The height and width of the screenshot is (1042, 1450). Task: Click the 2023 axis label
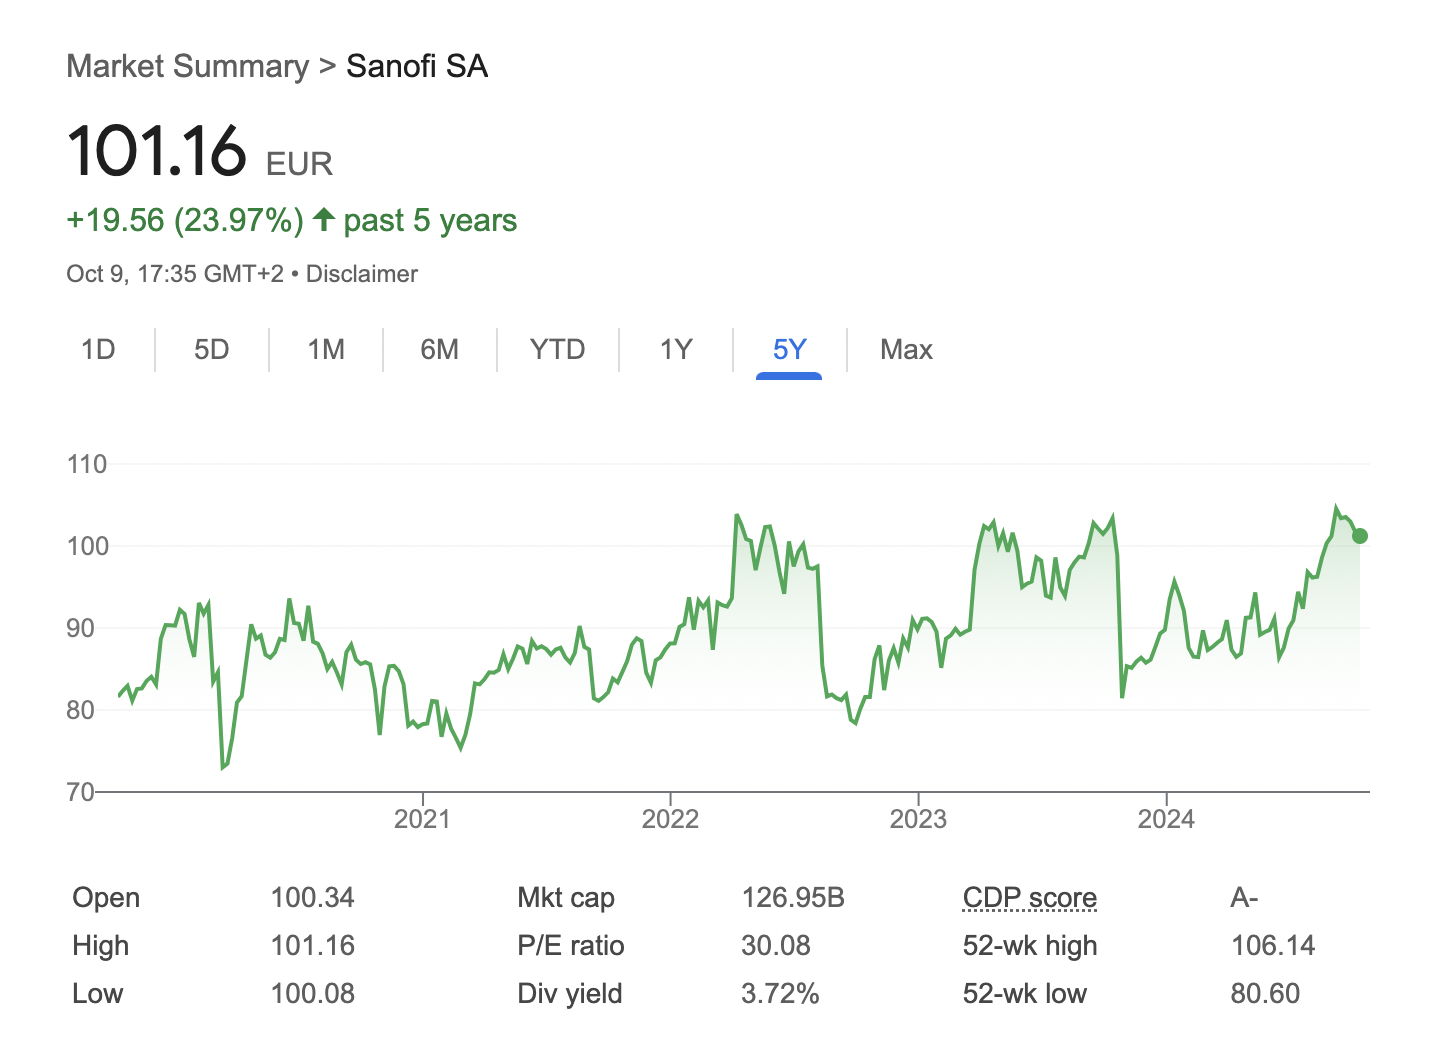[918, 819]
